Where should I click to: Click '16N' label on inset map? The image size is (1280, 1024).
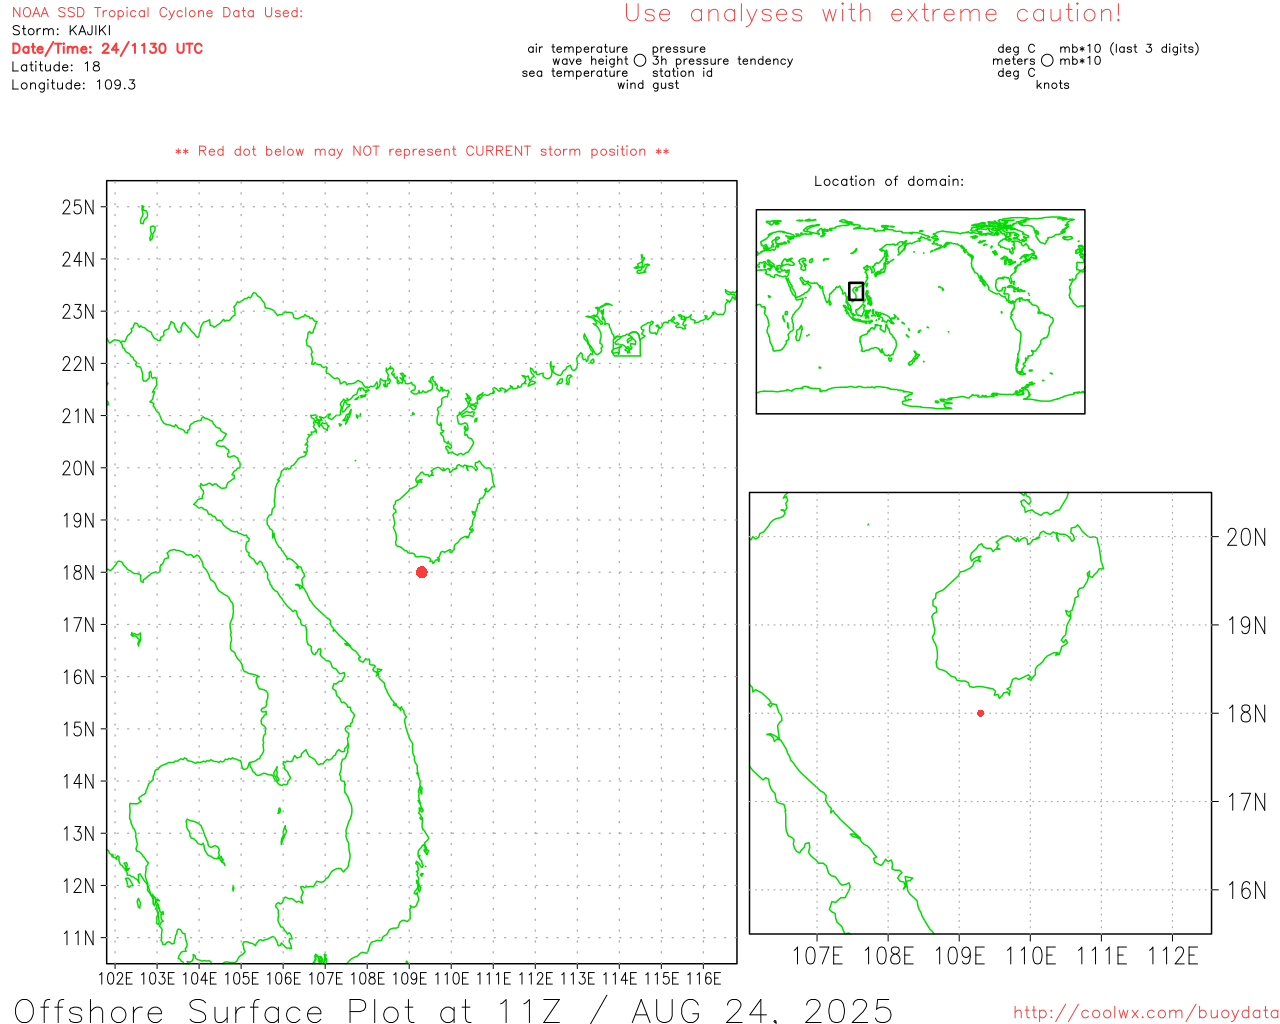pos(1246,890)
